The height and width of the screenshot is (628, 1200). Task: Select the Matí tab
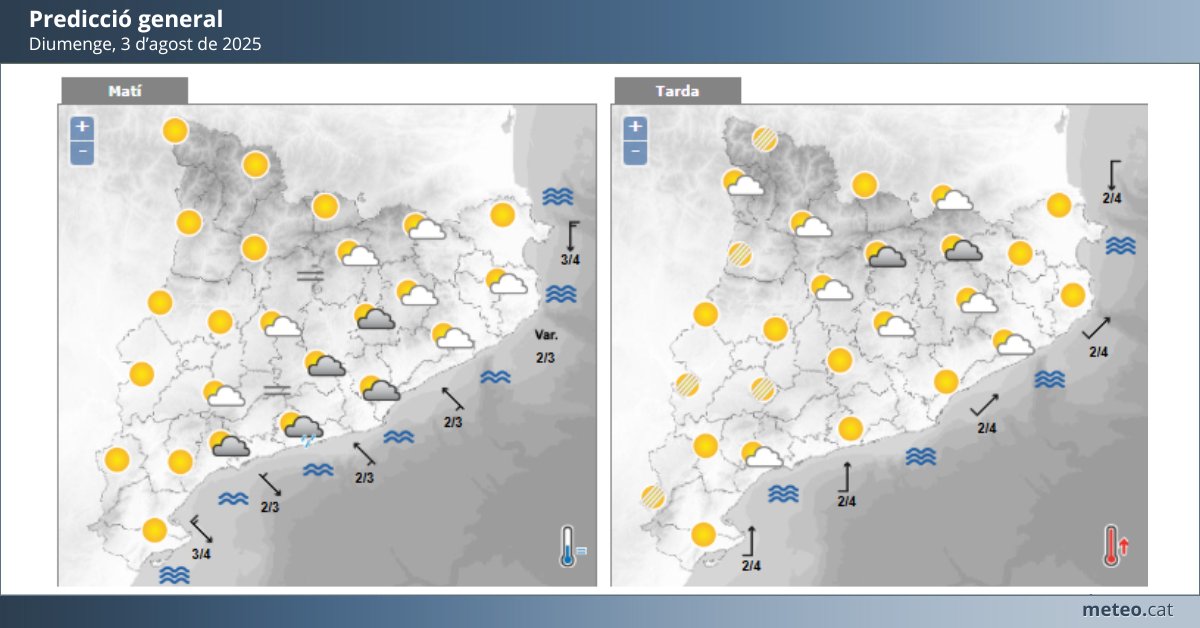coord(125,91)
